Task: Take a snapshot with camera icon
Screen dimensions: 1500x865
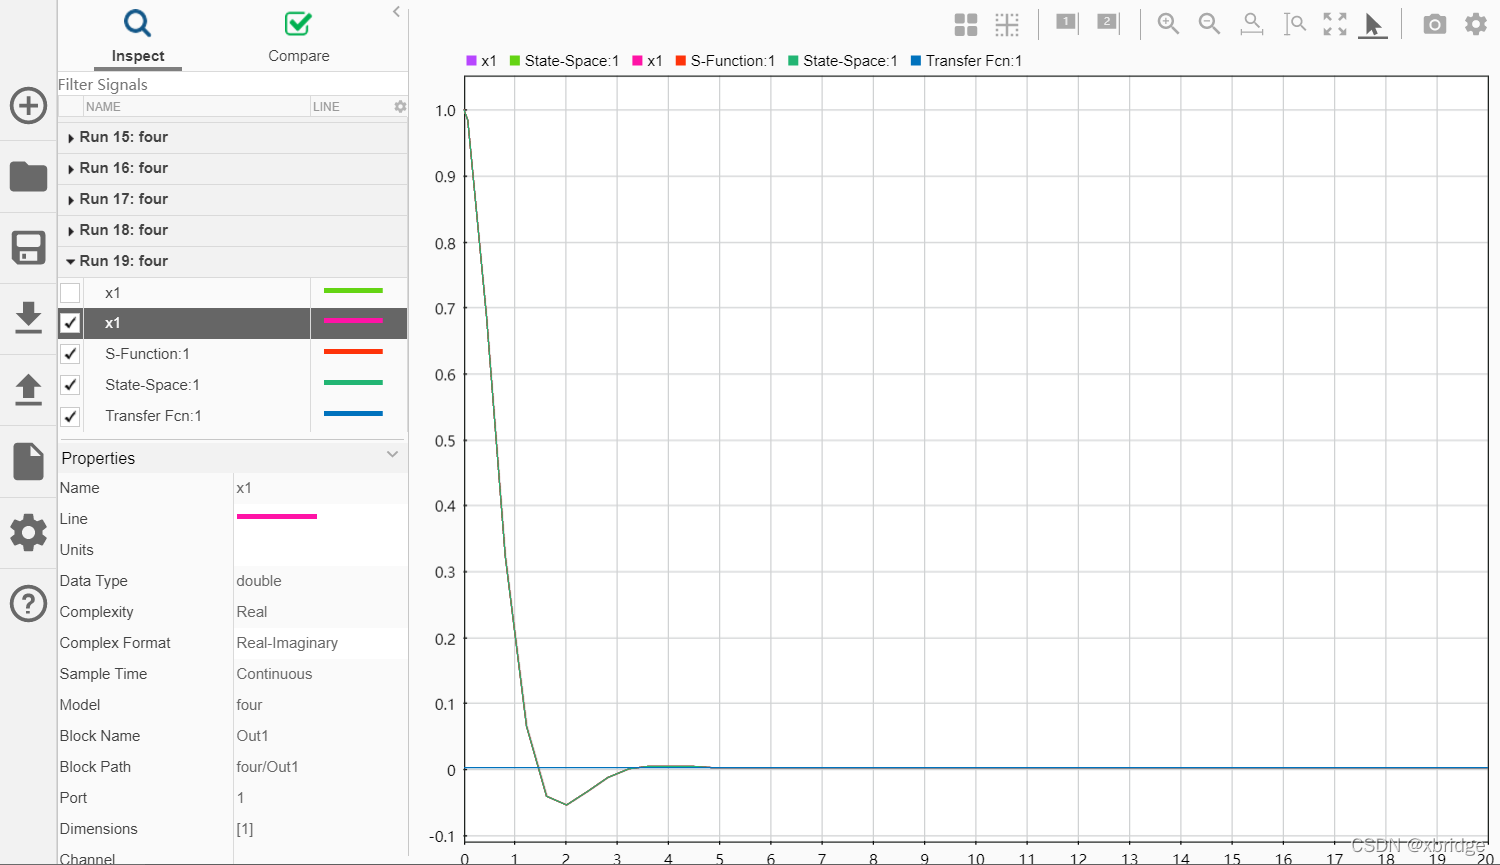Action: point(1435,24)
